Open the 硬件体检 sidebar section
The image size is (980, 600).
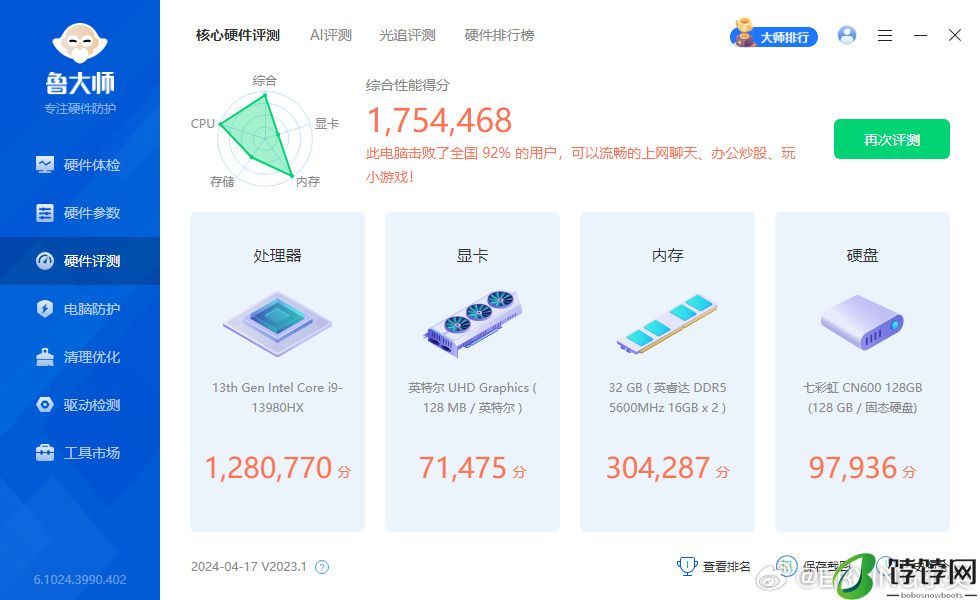pos(79,165)
